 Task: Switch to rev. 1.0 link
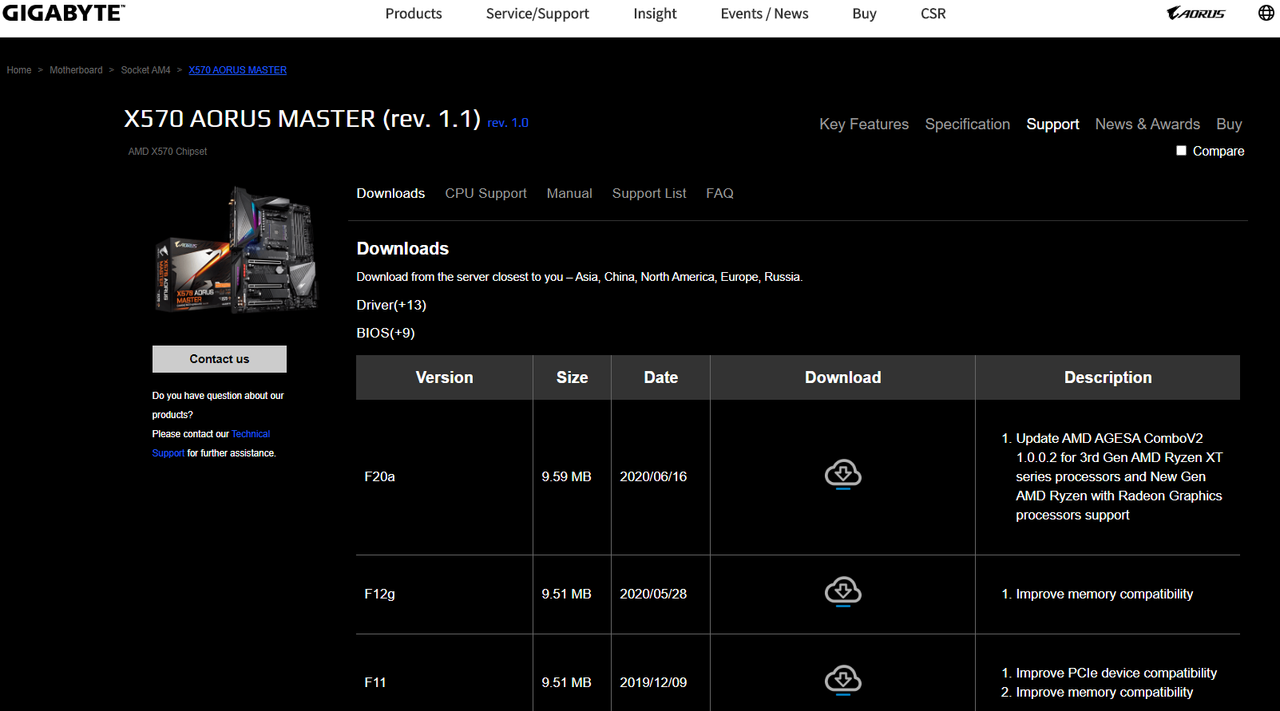coord(508,123)
